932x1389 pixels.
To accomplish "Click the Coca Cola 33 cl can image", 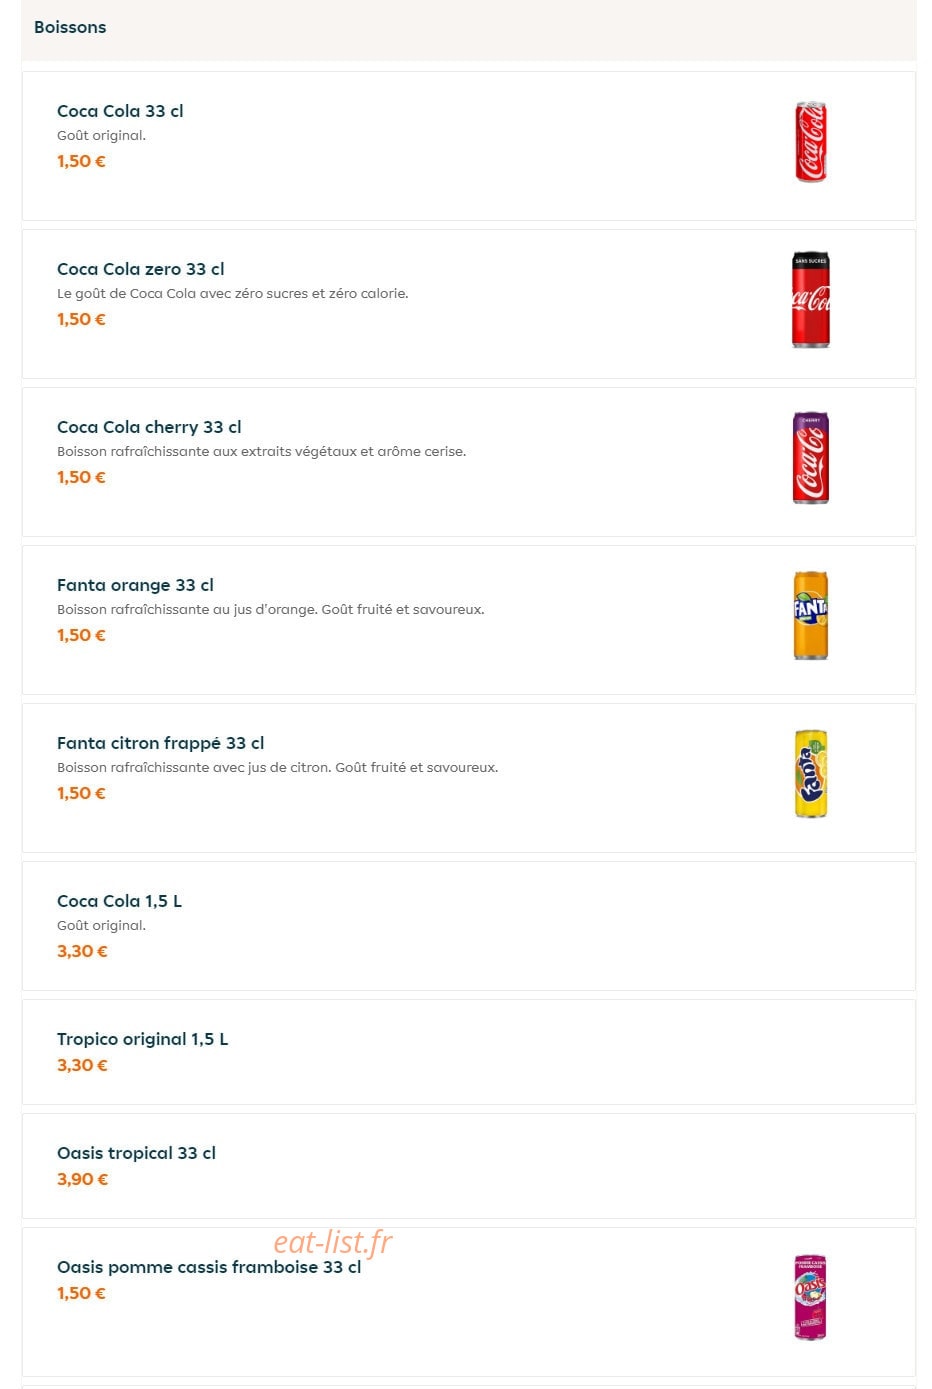I will [x=810, y=142].
